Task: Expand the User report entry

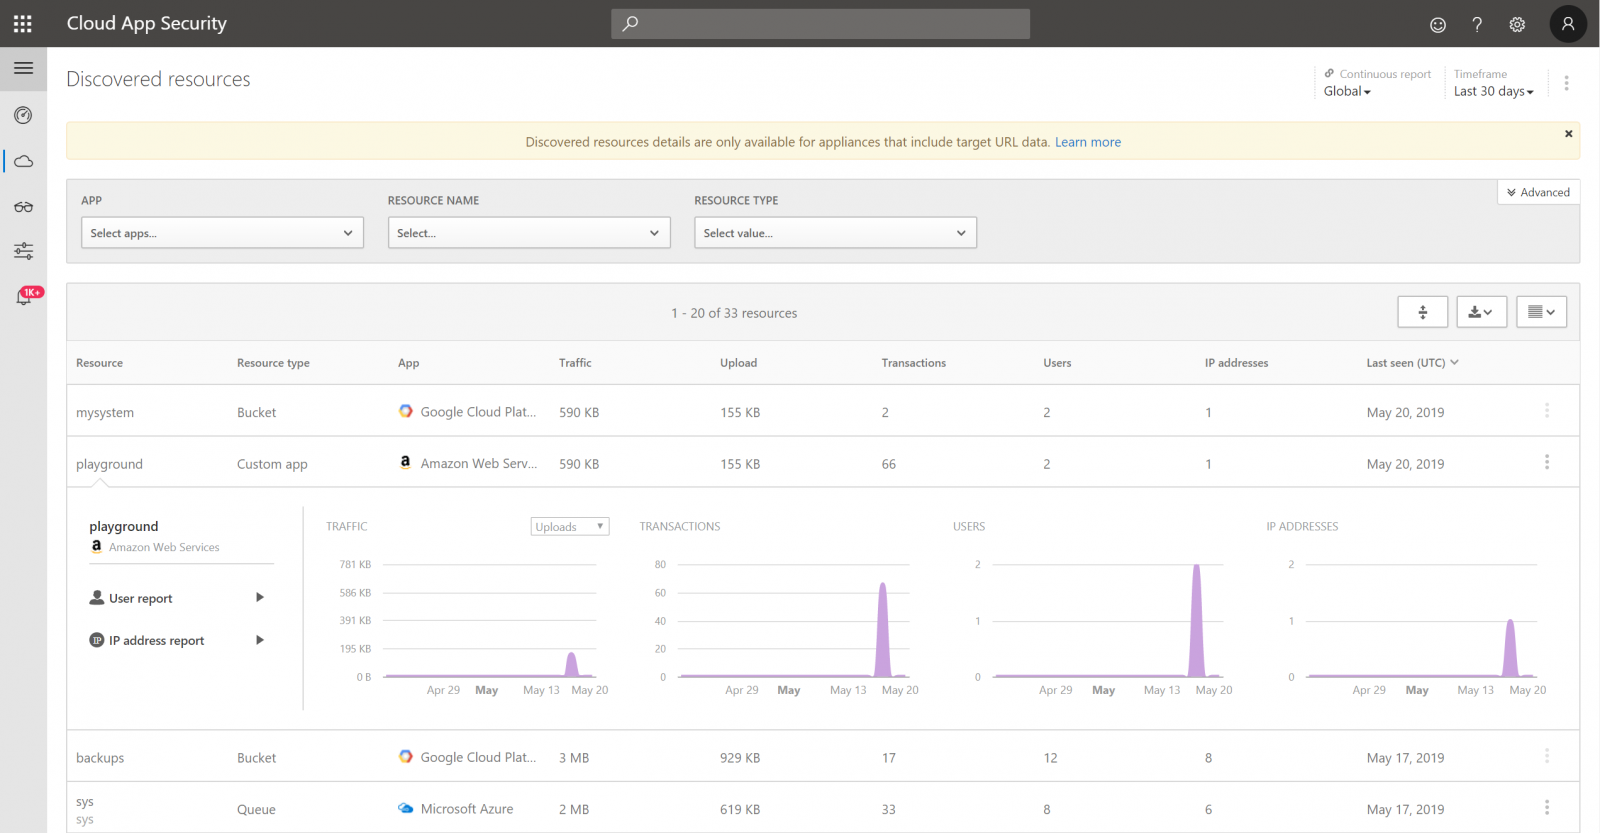Action: (x=177, y=598)
